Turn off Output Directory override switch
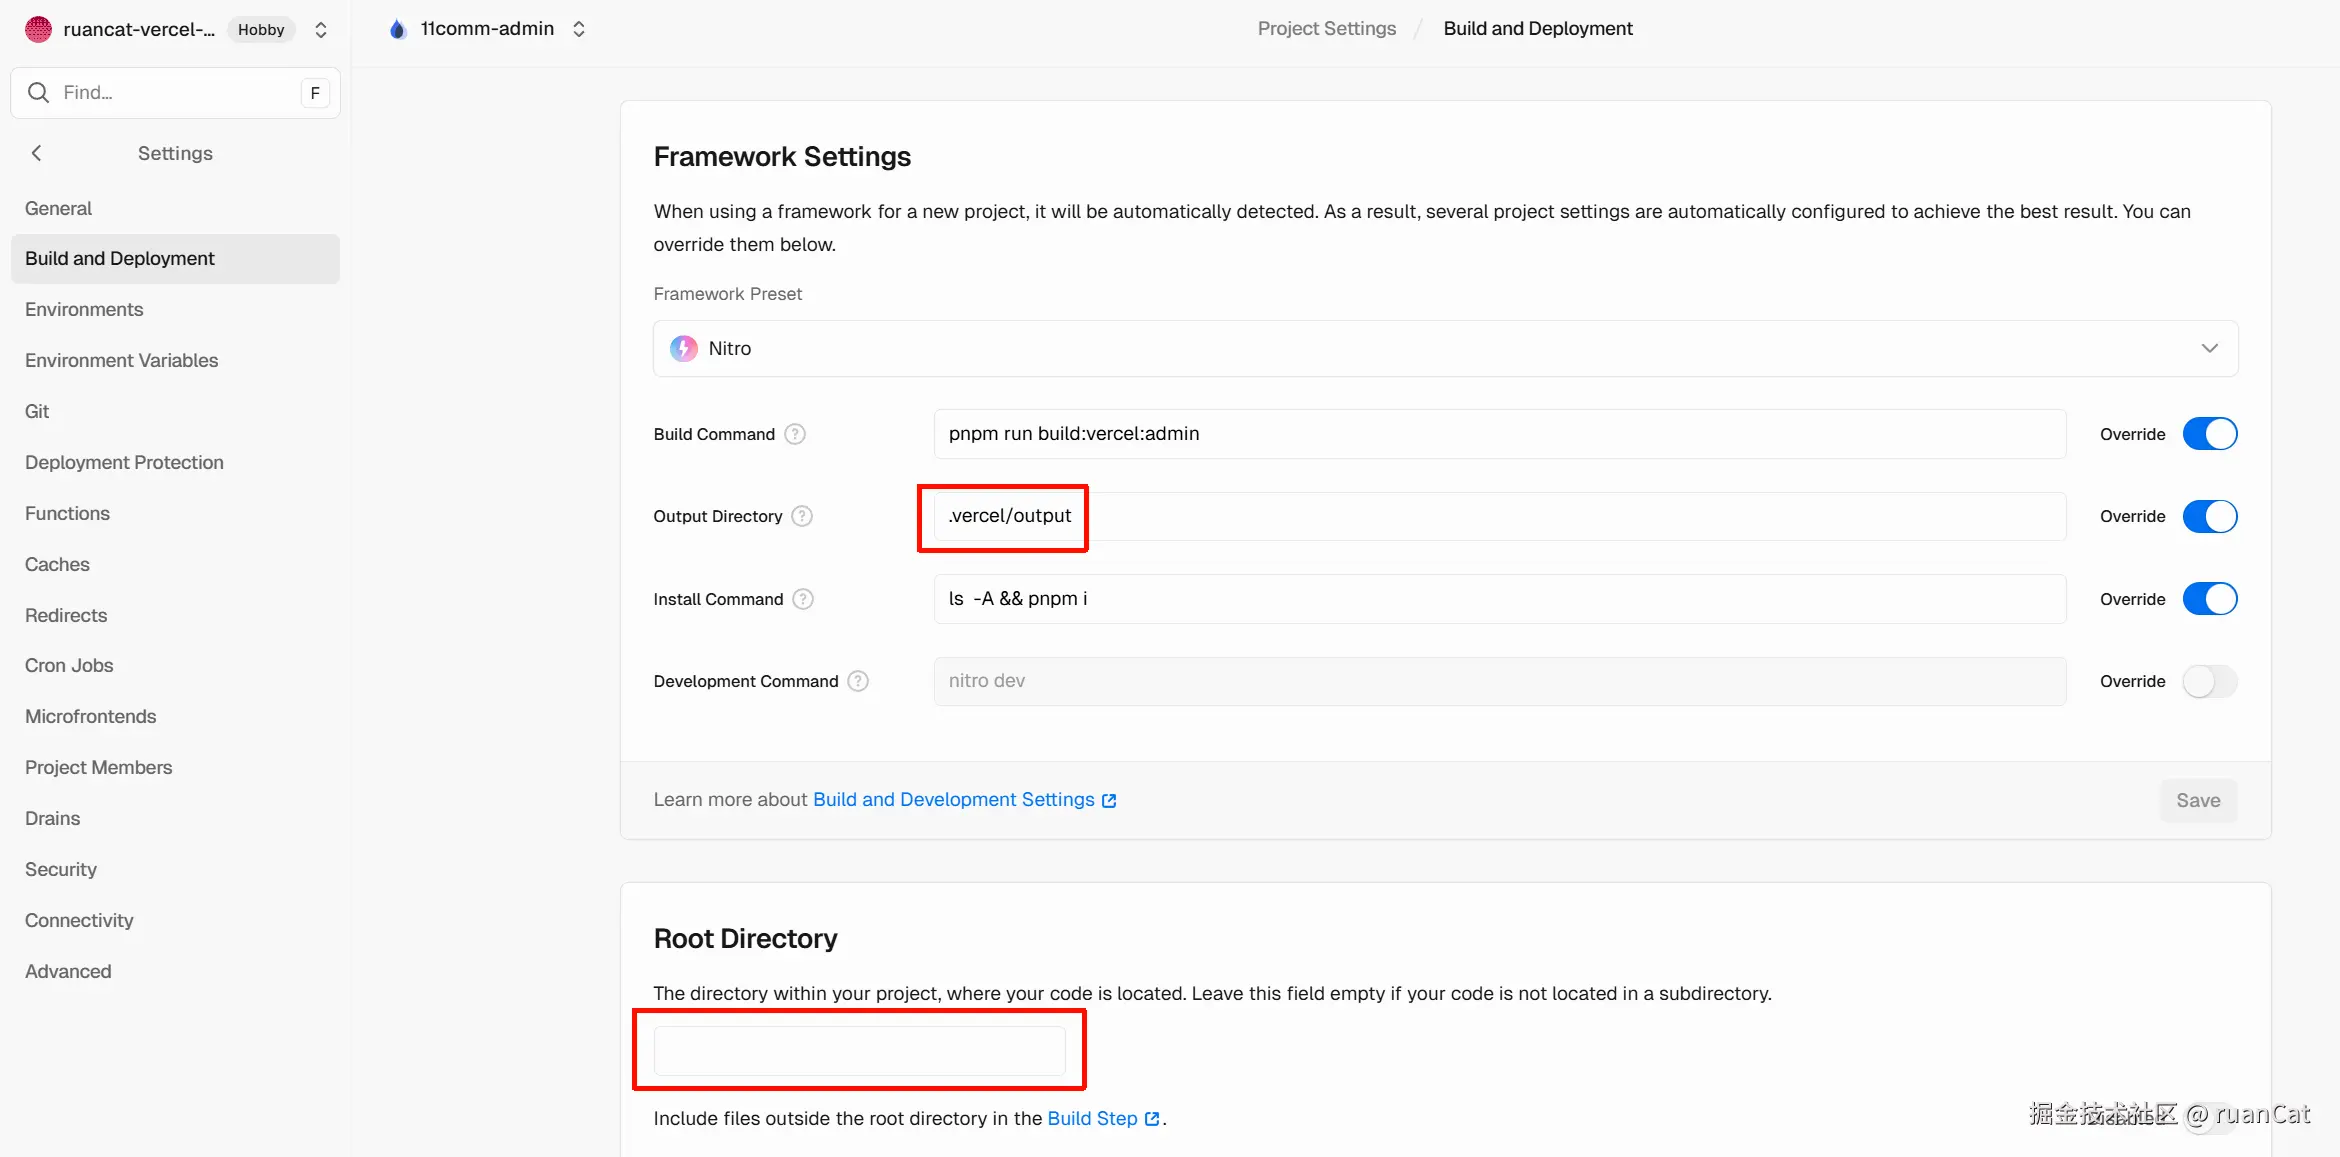2340x1157 pixels. coord(2209,516)
